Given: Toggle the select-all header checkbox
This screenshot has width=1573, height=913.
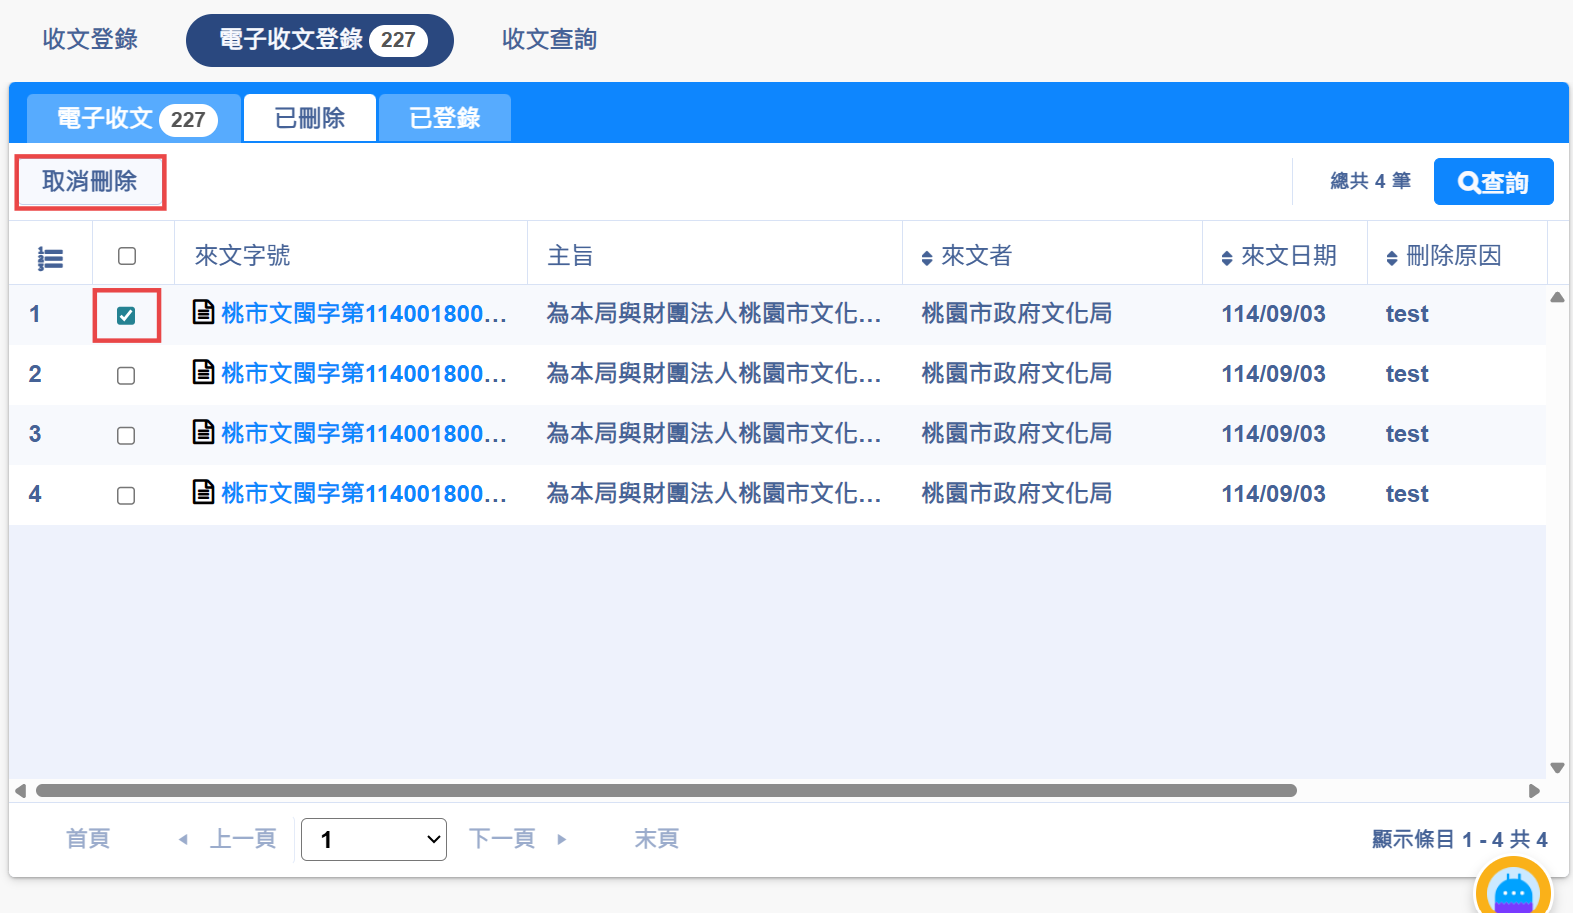Looking at the screenshot, I should (127, 256).
